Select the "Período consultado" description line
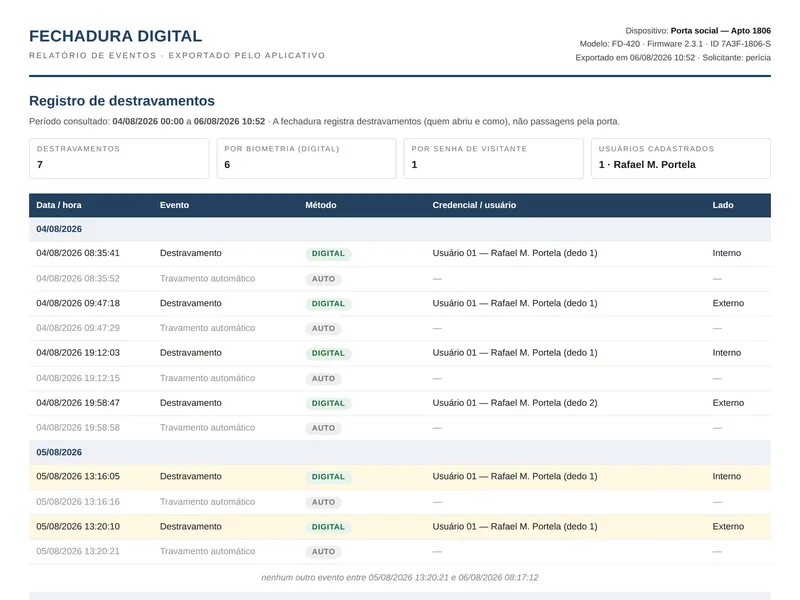 (x=324, y=121)
